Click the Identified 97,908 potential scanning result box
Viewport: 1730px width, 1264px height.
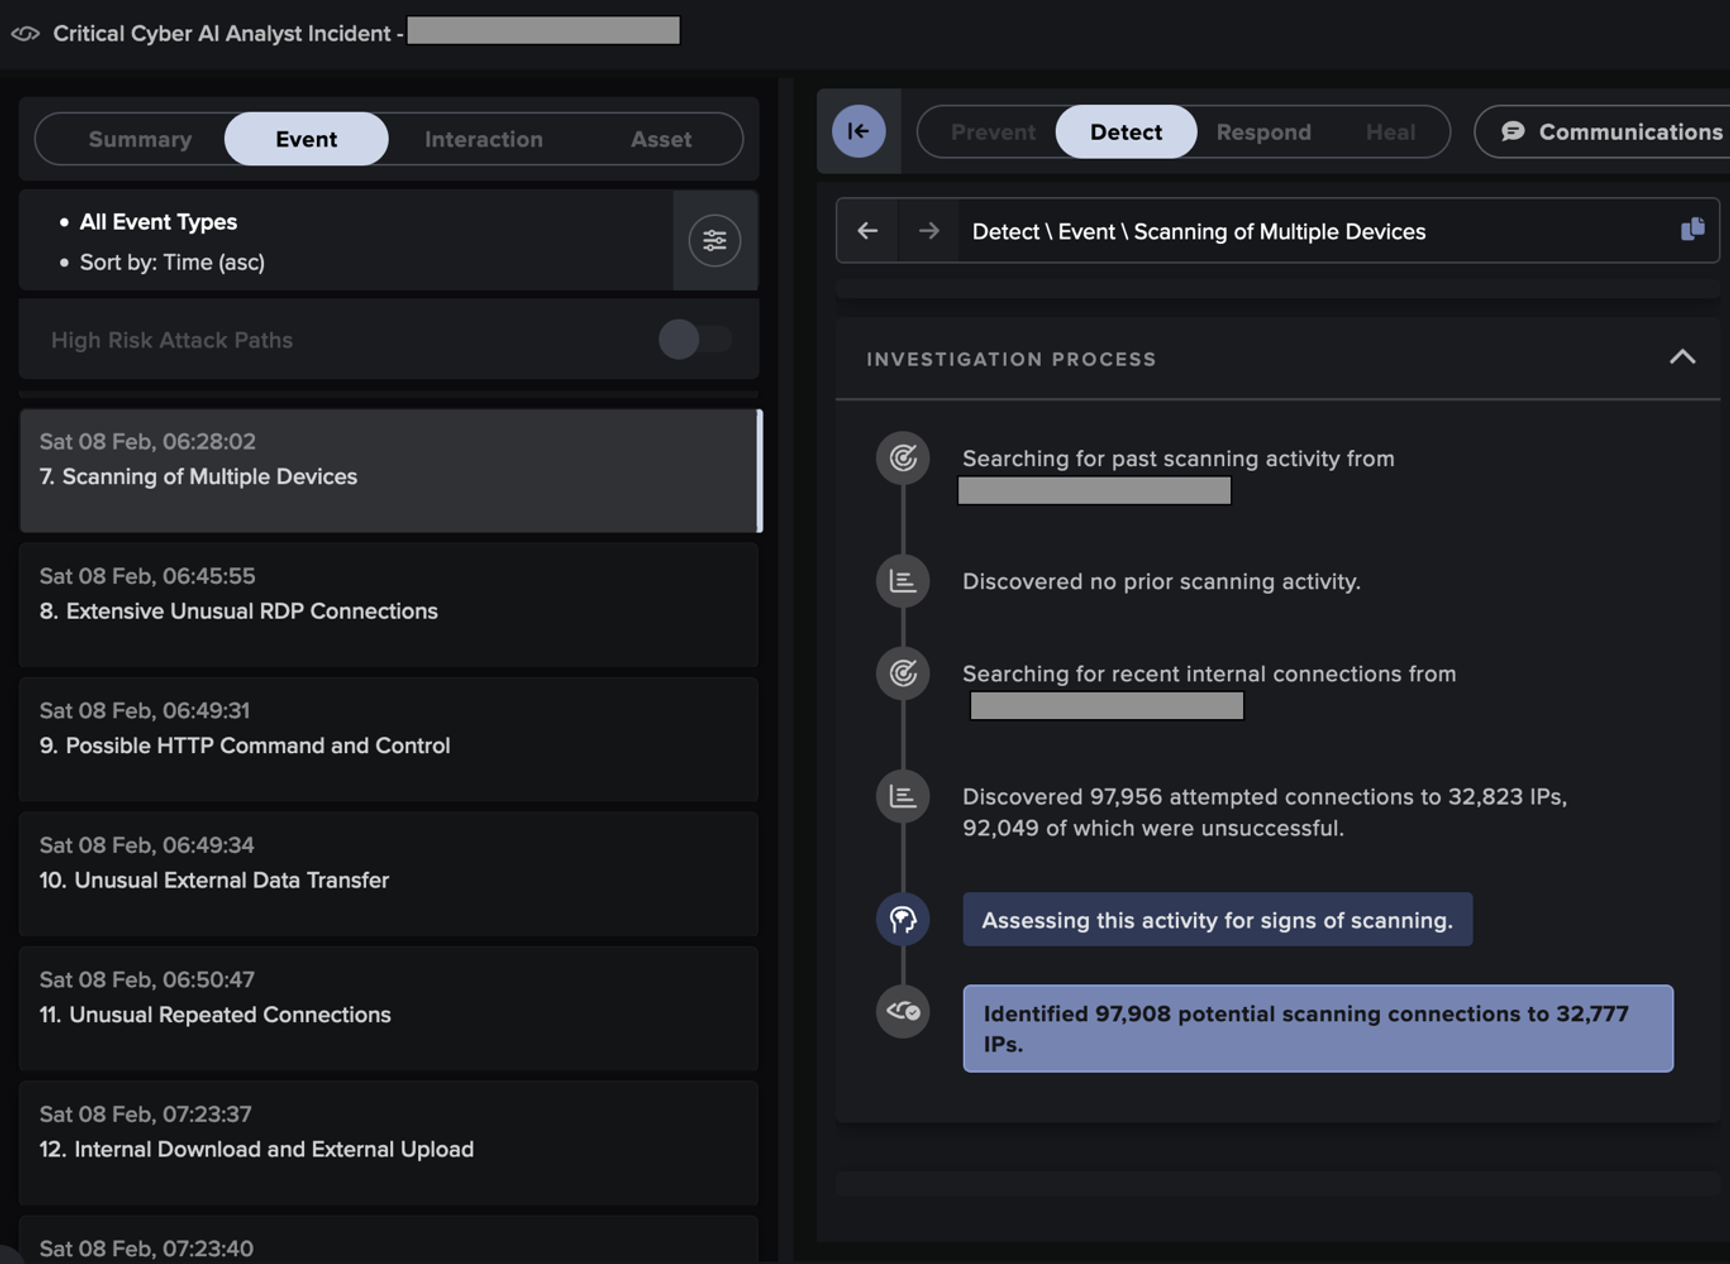(x=1318, y=1028)
